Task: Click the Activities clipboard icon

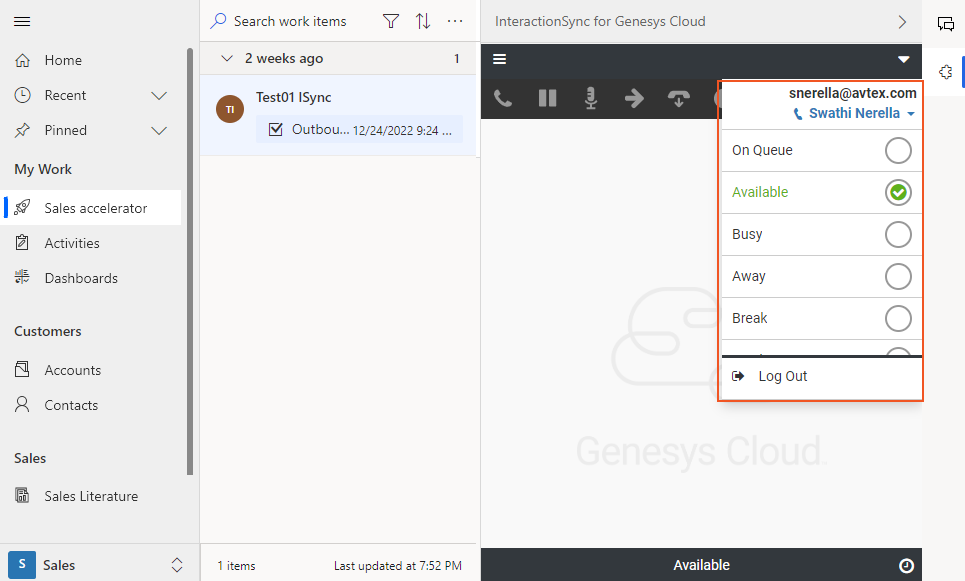Action: click(x=22, y=242)
